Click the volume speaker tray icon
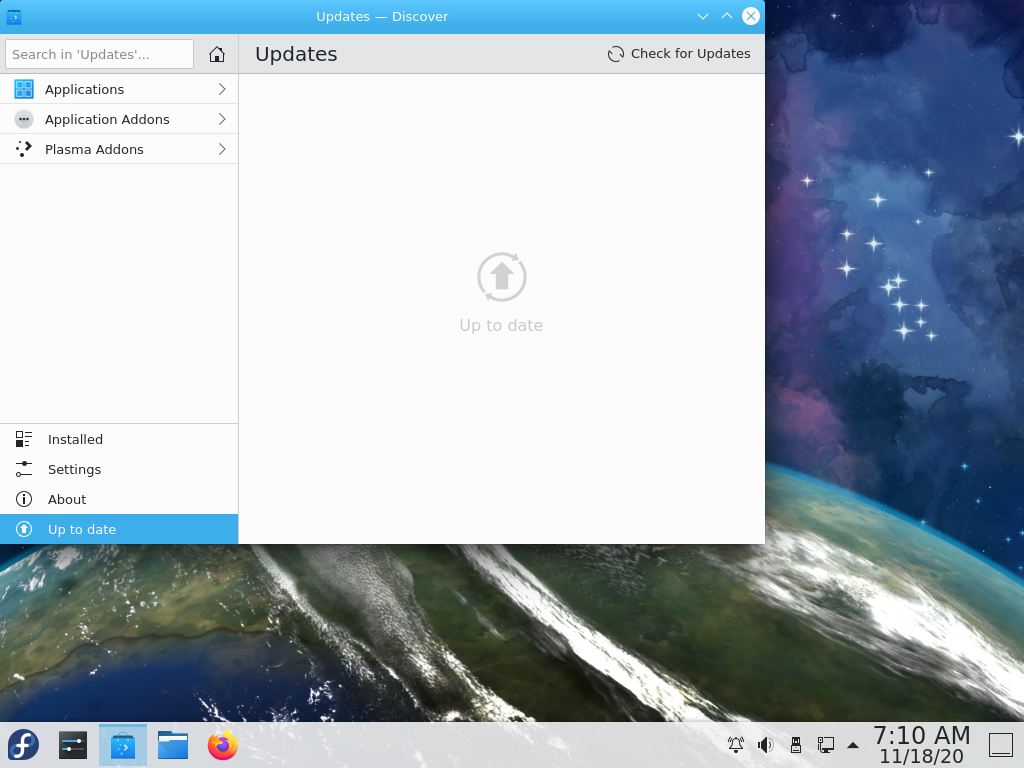The image size is (1024, 768). coord(765,744)
